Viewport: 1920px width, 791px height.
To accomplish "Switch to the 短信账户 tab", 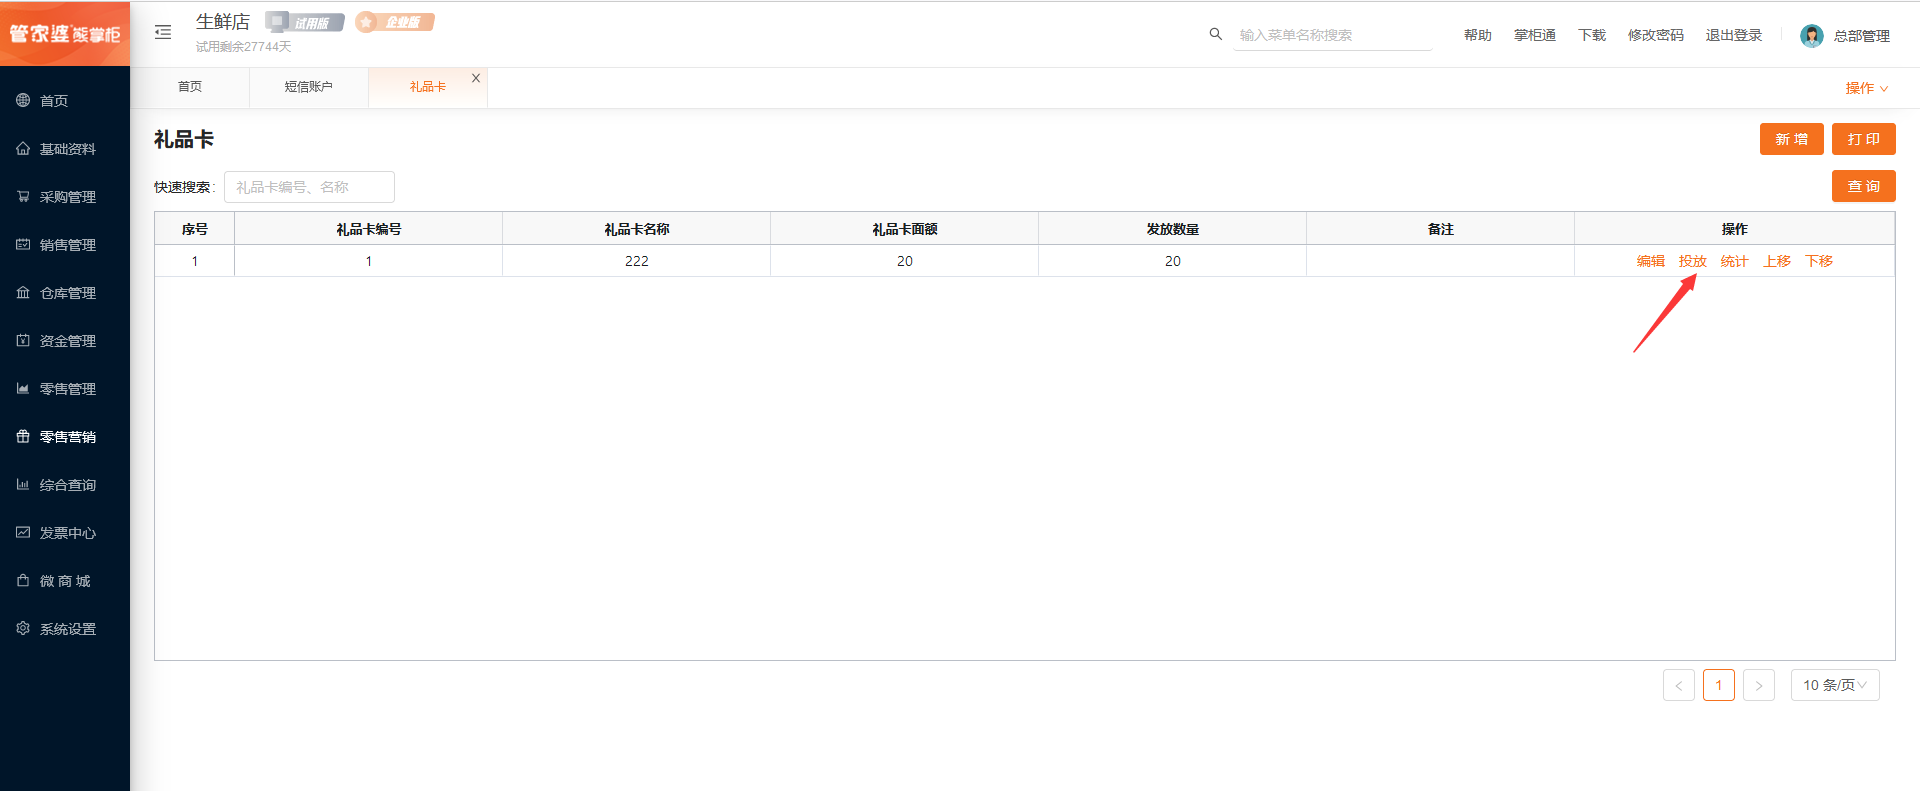I will tap(309, 87).
